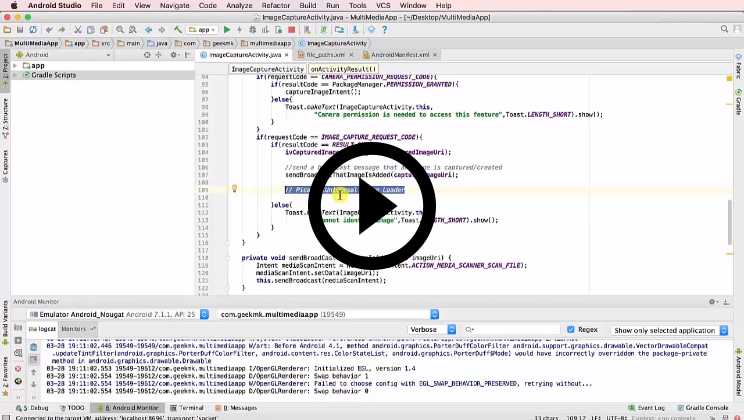Open the Project side tool panel
744x420 pixels.
(5, 70)
